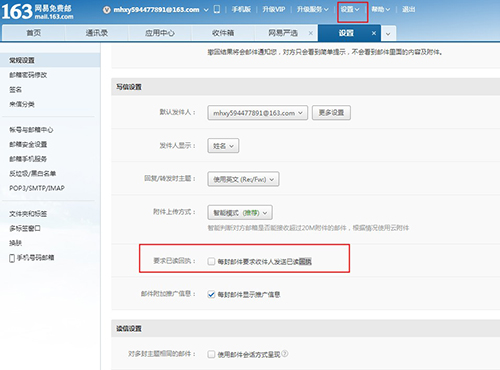Open the tab list arrow right of the tabs
The height and width of the screenshot is (370, 500).
pos(388,34)
